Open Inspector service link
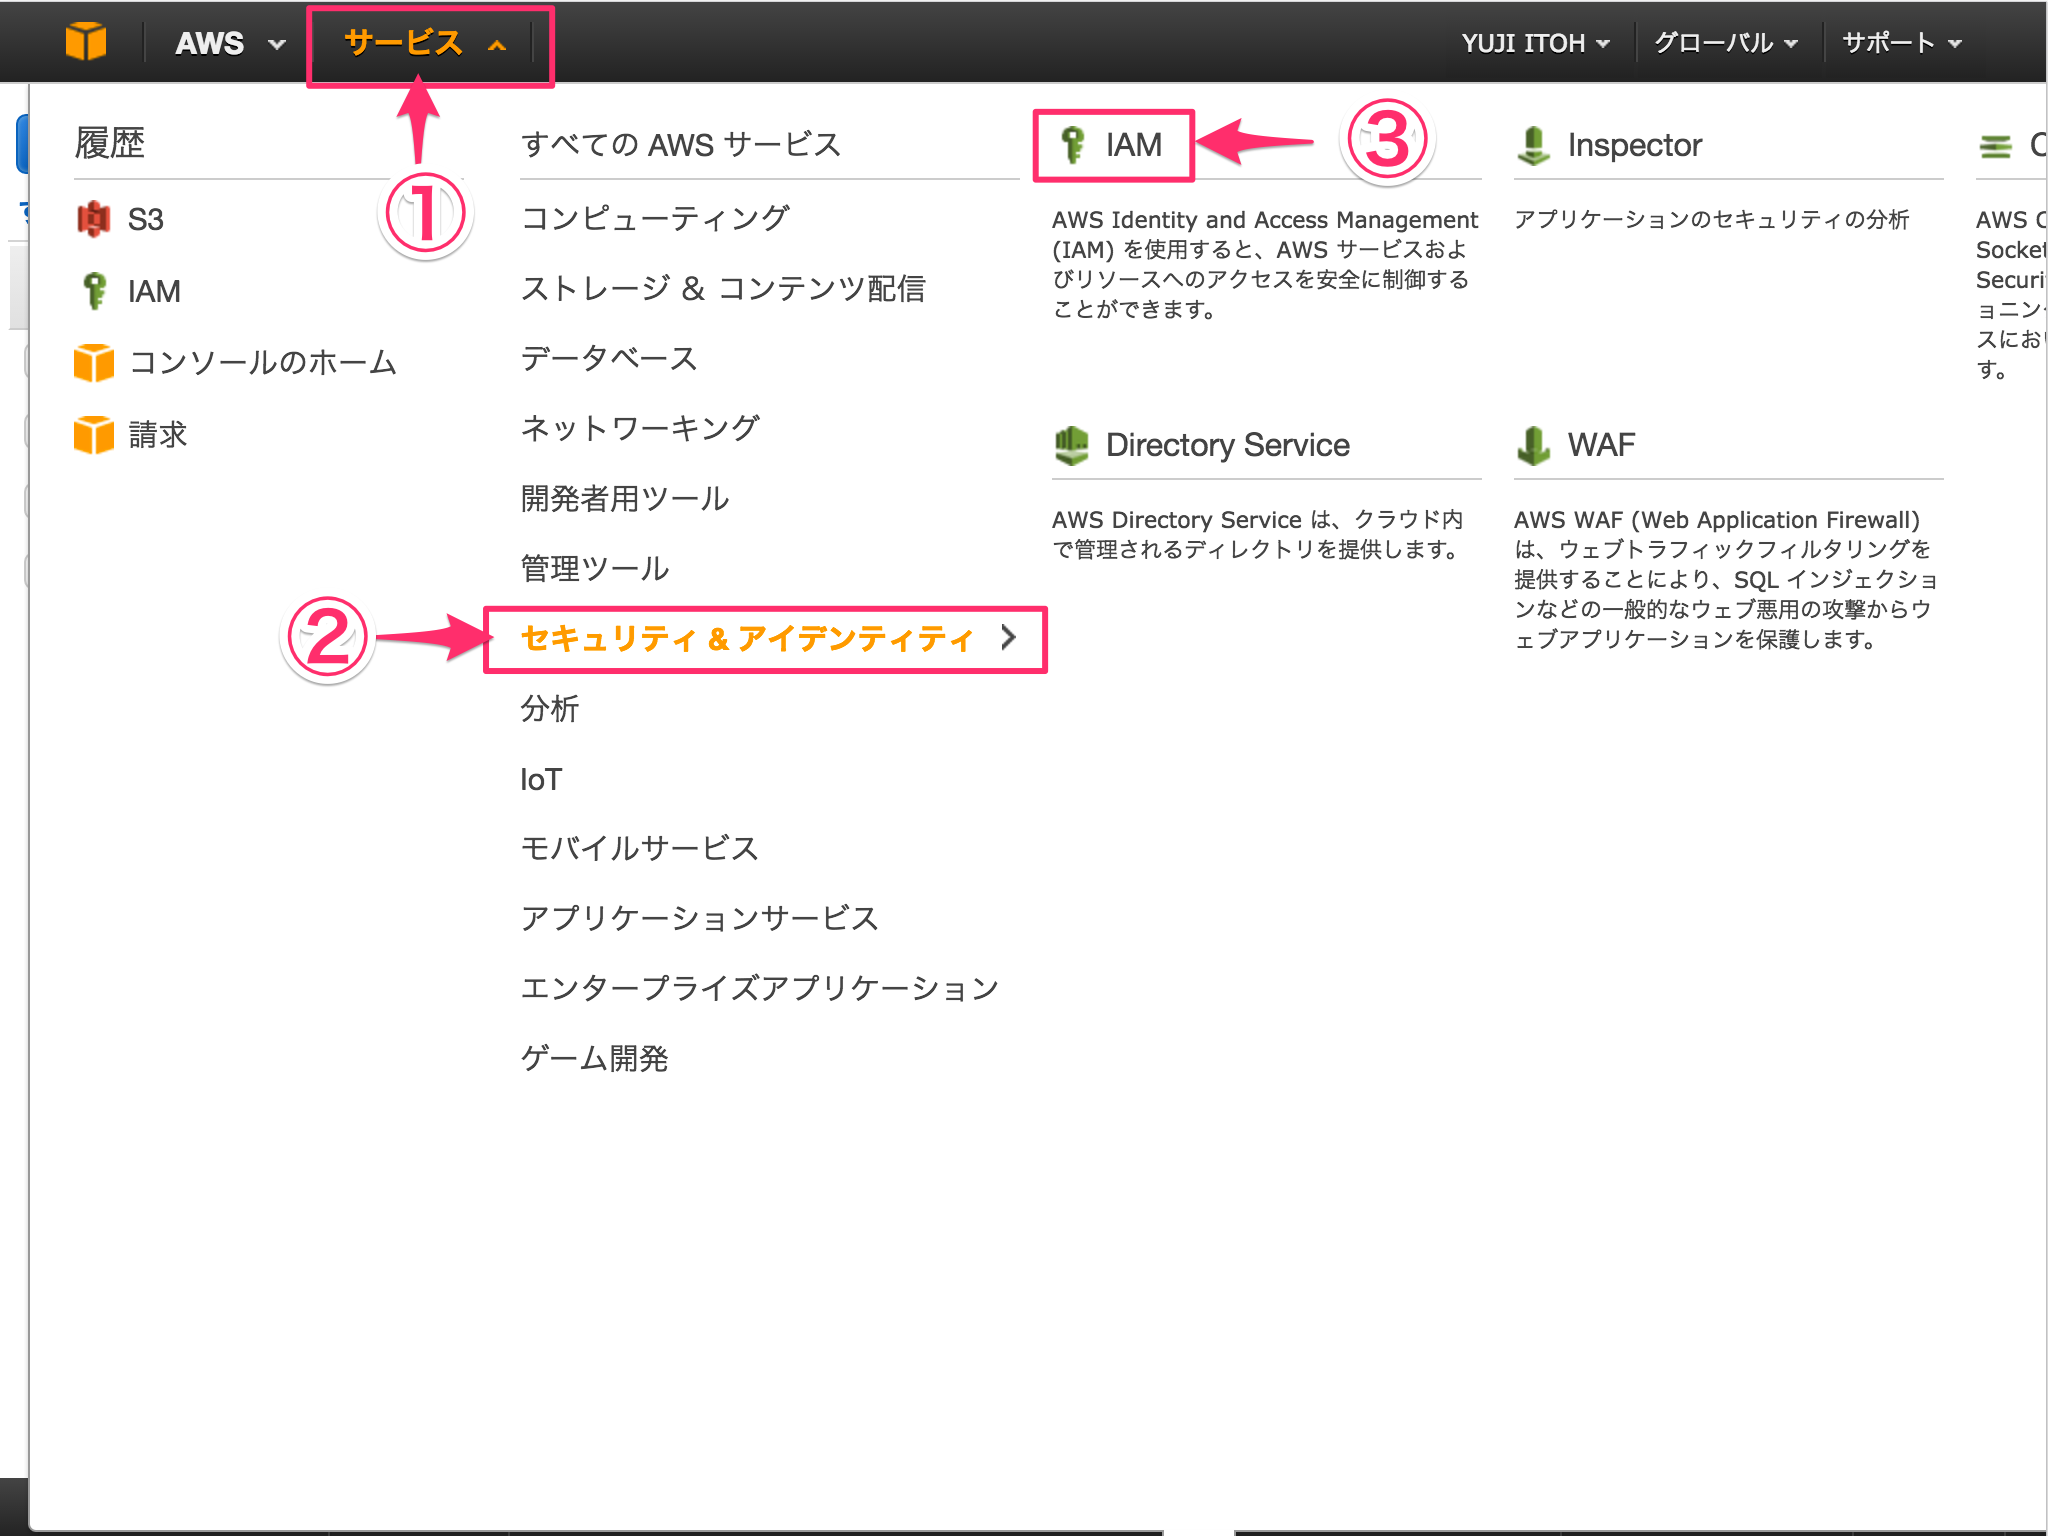The width and height of the screenshot is (2048, 1536). coord(1635,146)
